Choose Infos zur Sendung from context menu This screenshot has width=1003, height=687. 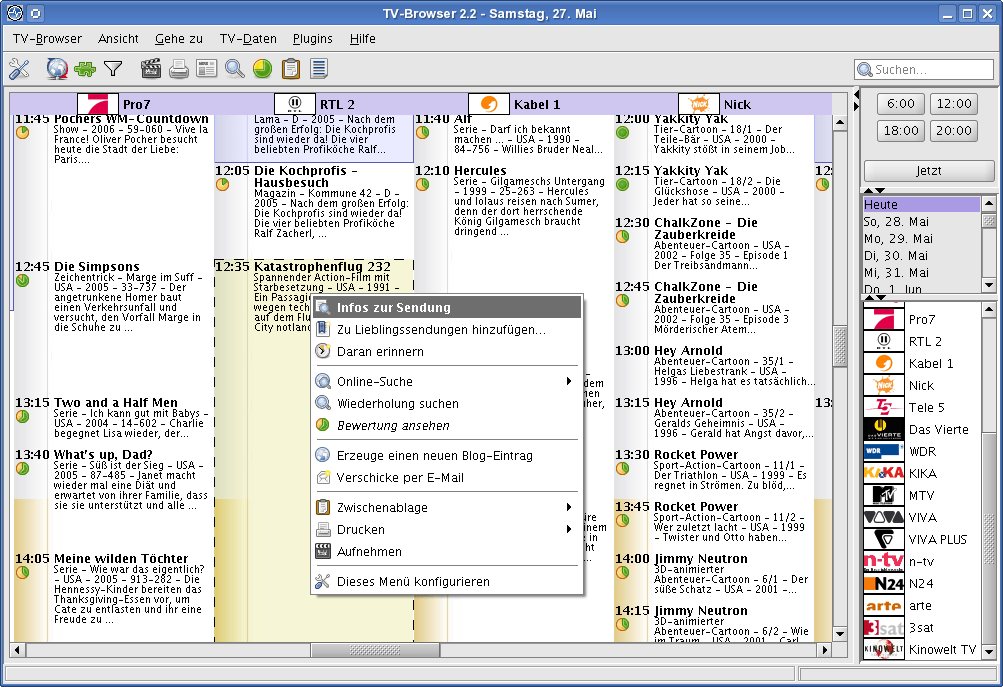pyautogui.click(x=447, y=308)
